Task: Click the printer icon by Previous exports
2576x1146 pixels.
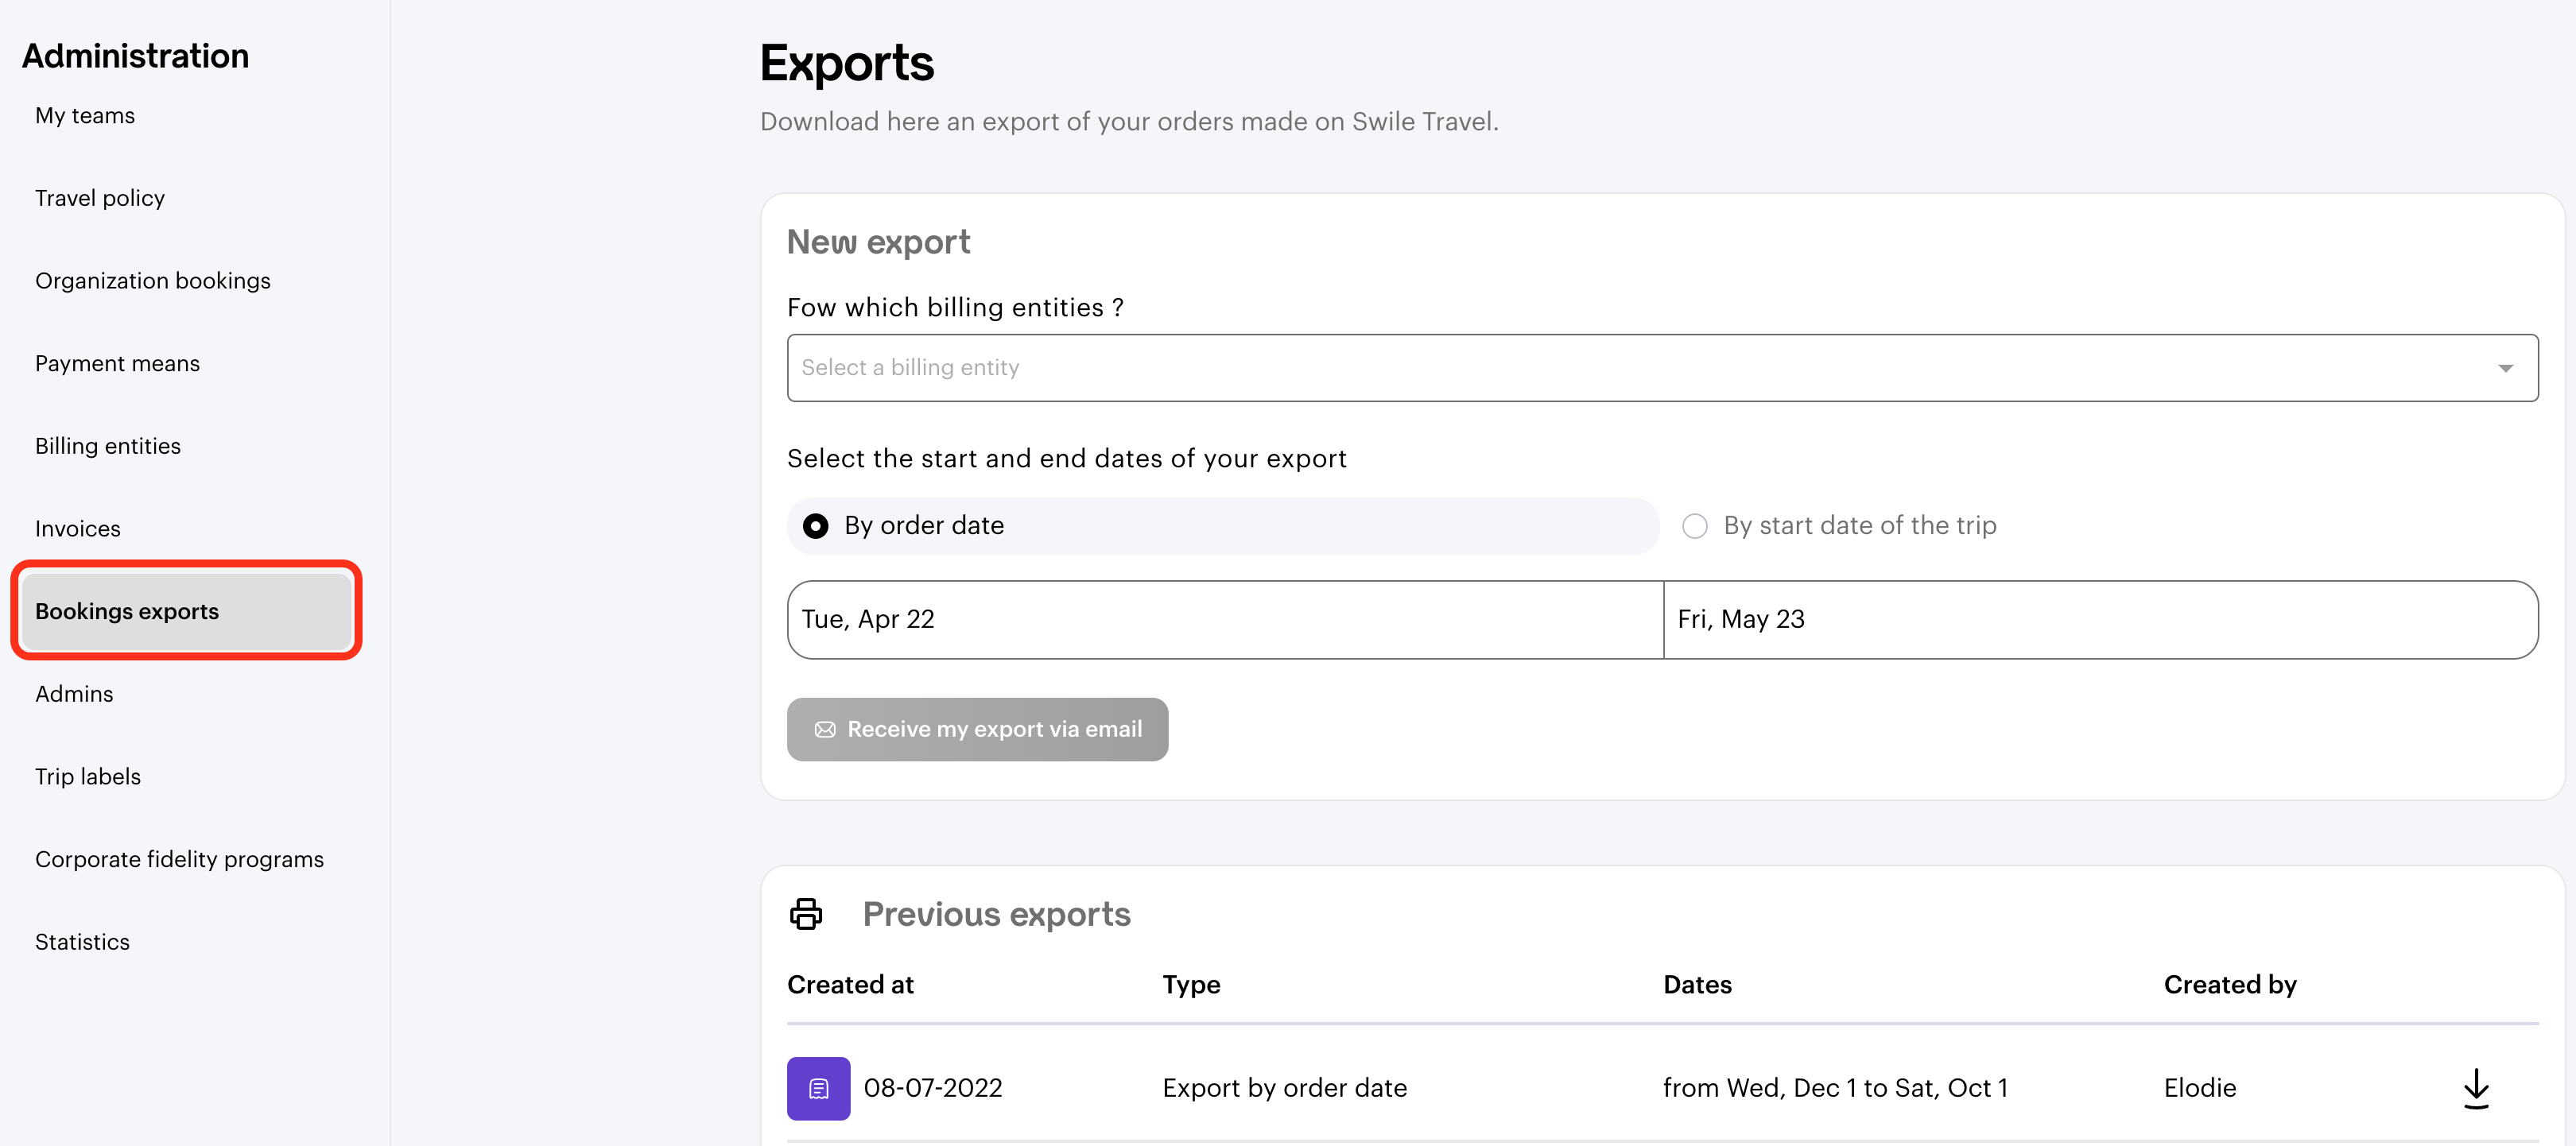Action: (x=806, y=913)
